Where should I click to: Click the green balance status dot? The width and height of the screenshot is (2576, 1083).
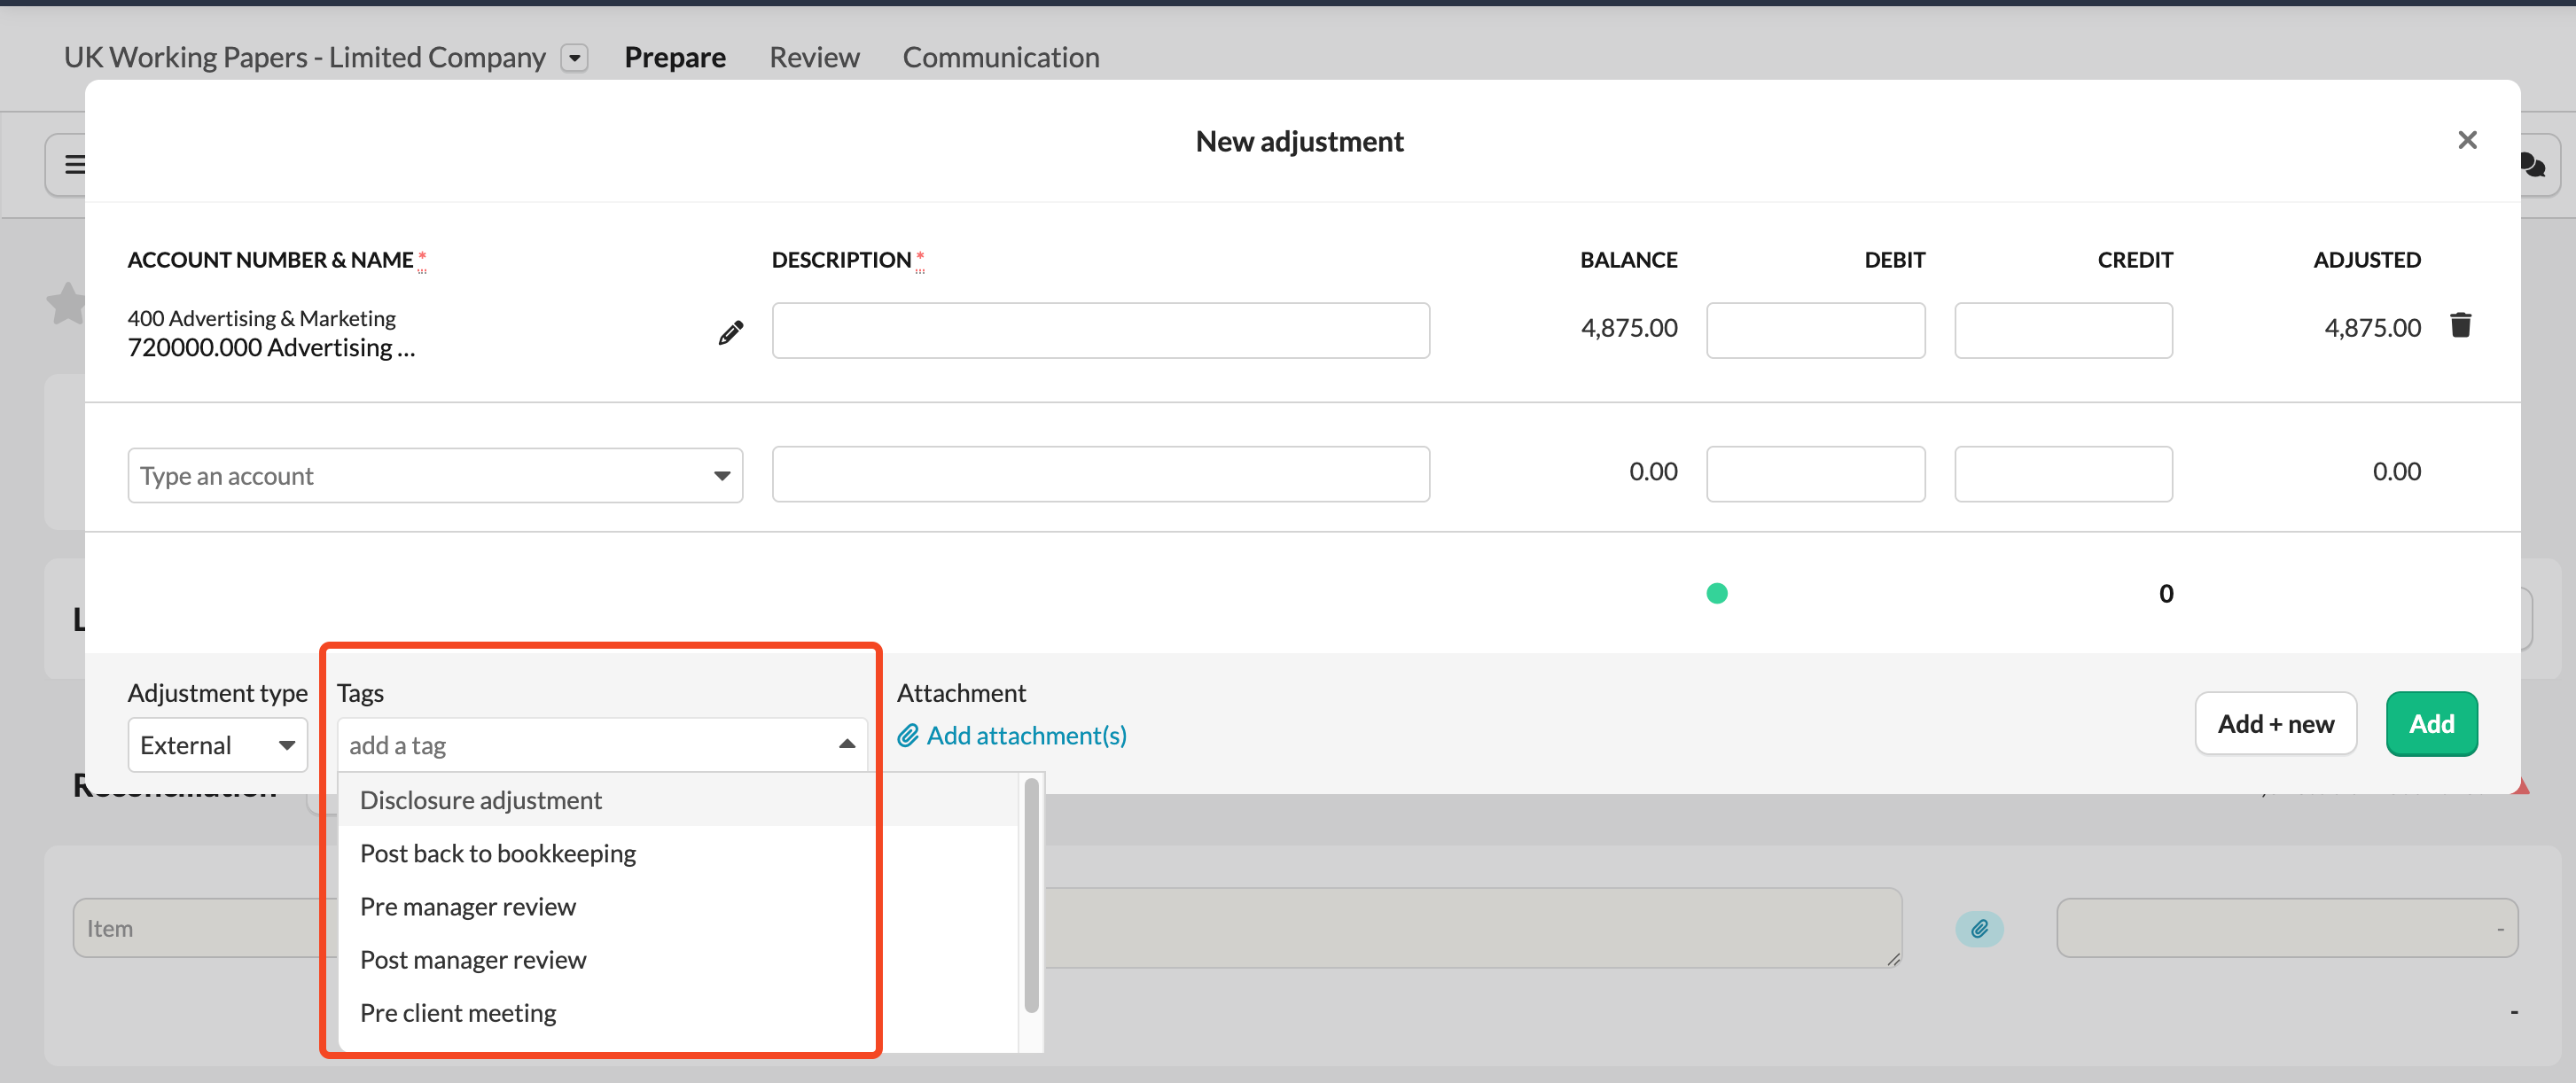point(1716,593)
